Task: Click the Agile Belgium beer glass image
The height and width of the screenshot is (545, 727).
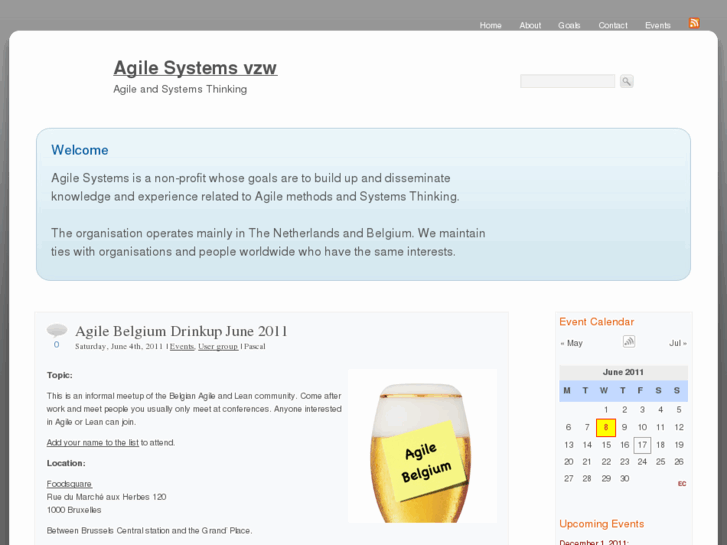Action: point(422,446)
